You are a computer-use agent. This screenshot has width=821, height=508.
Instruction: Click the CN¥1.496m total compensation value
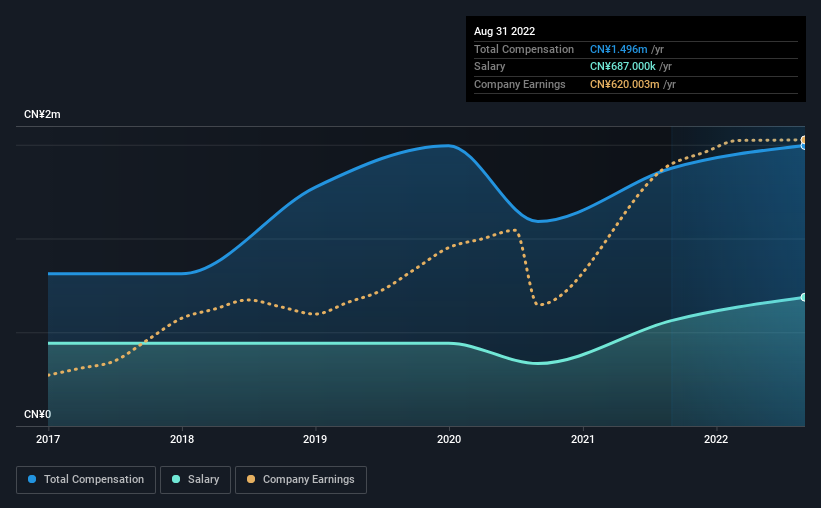tap(618, 49)
